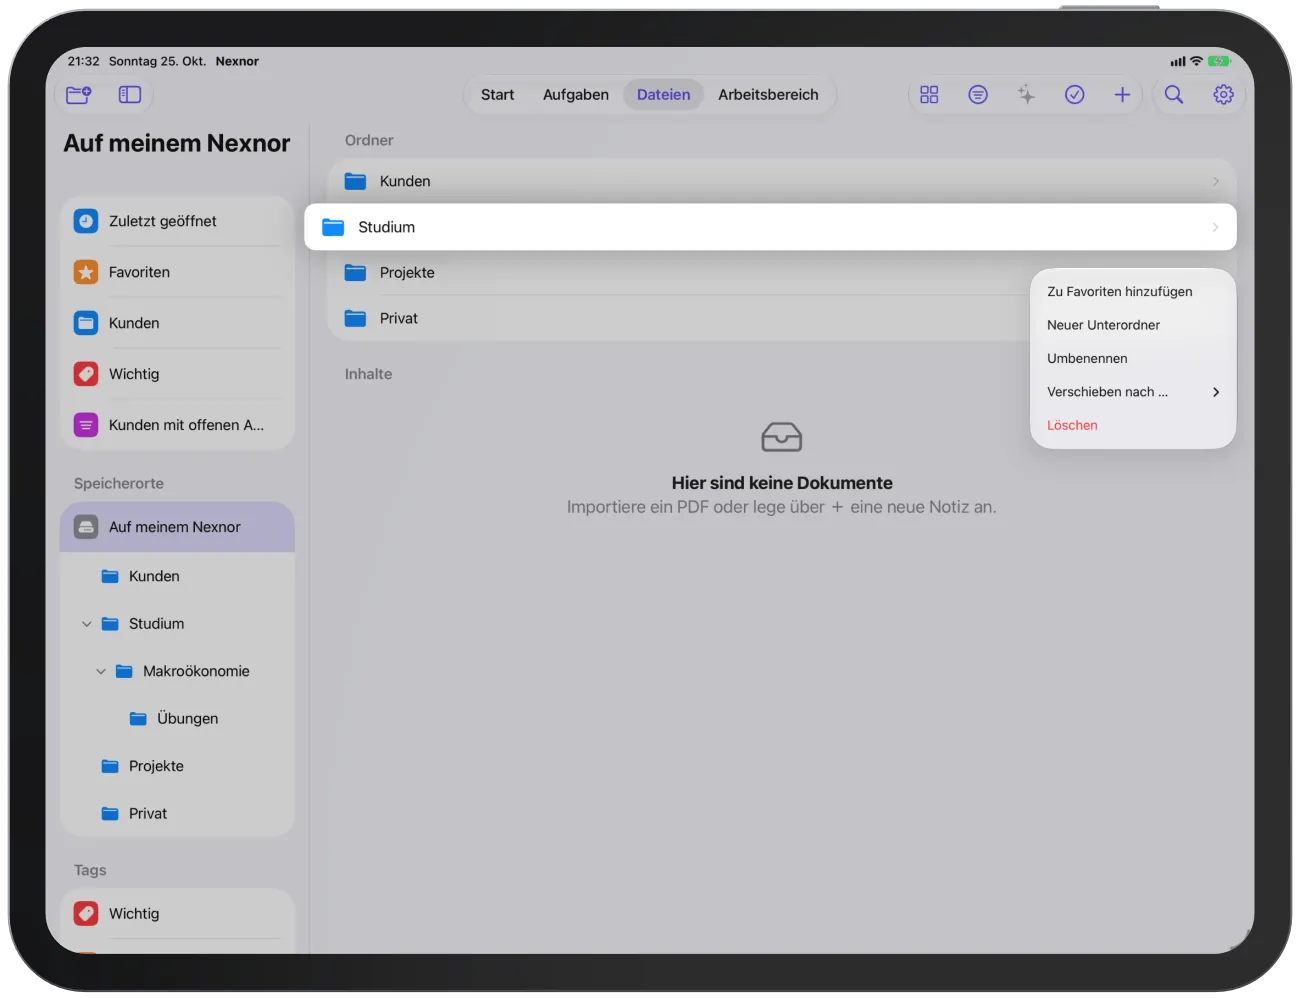1300x998 pixels.
Task: Open search with magnifier icon
Action: (1174, 95)
